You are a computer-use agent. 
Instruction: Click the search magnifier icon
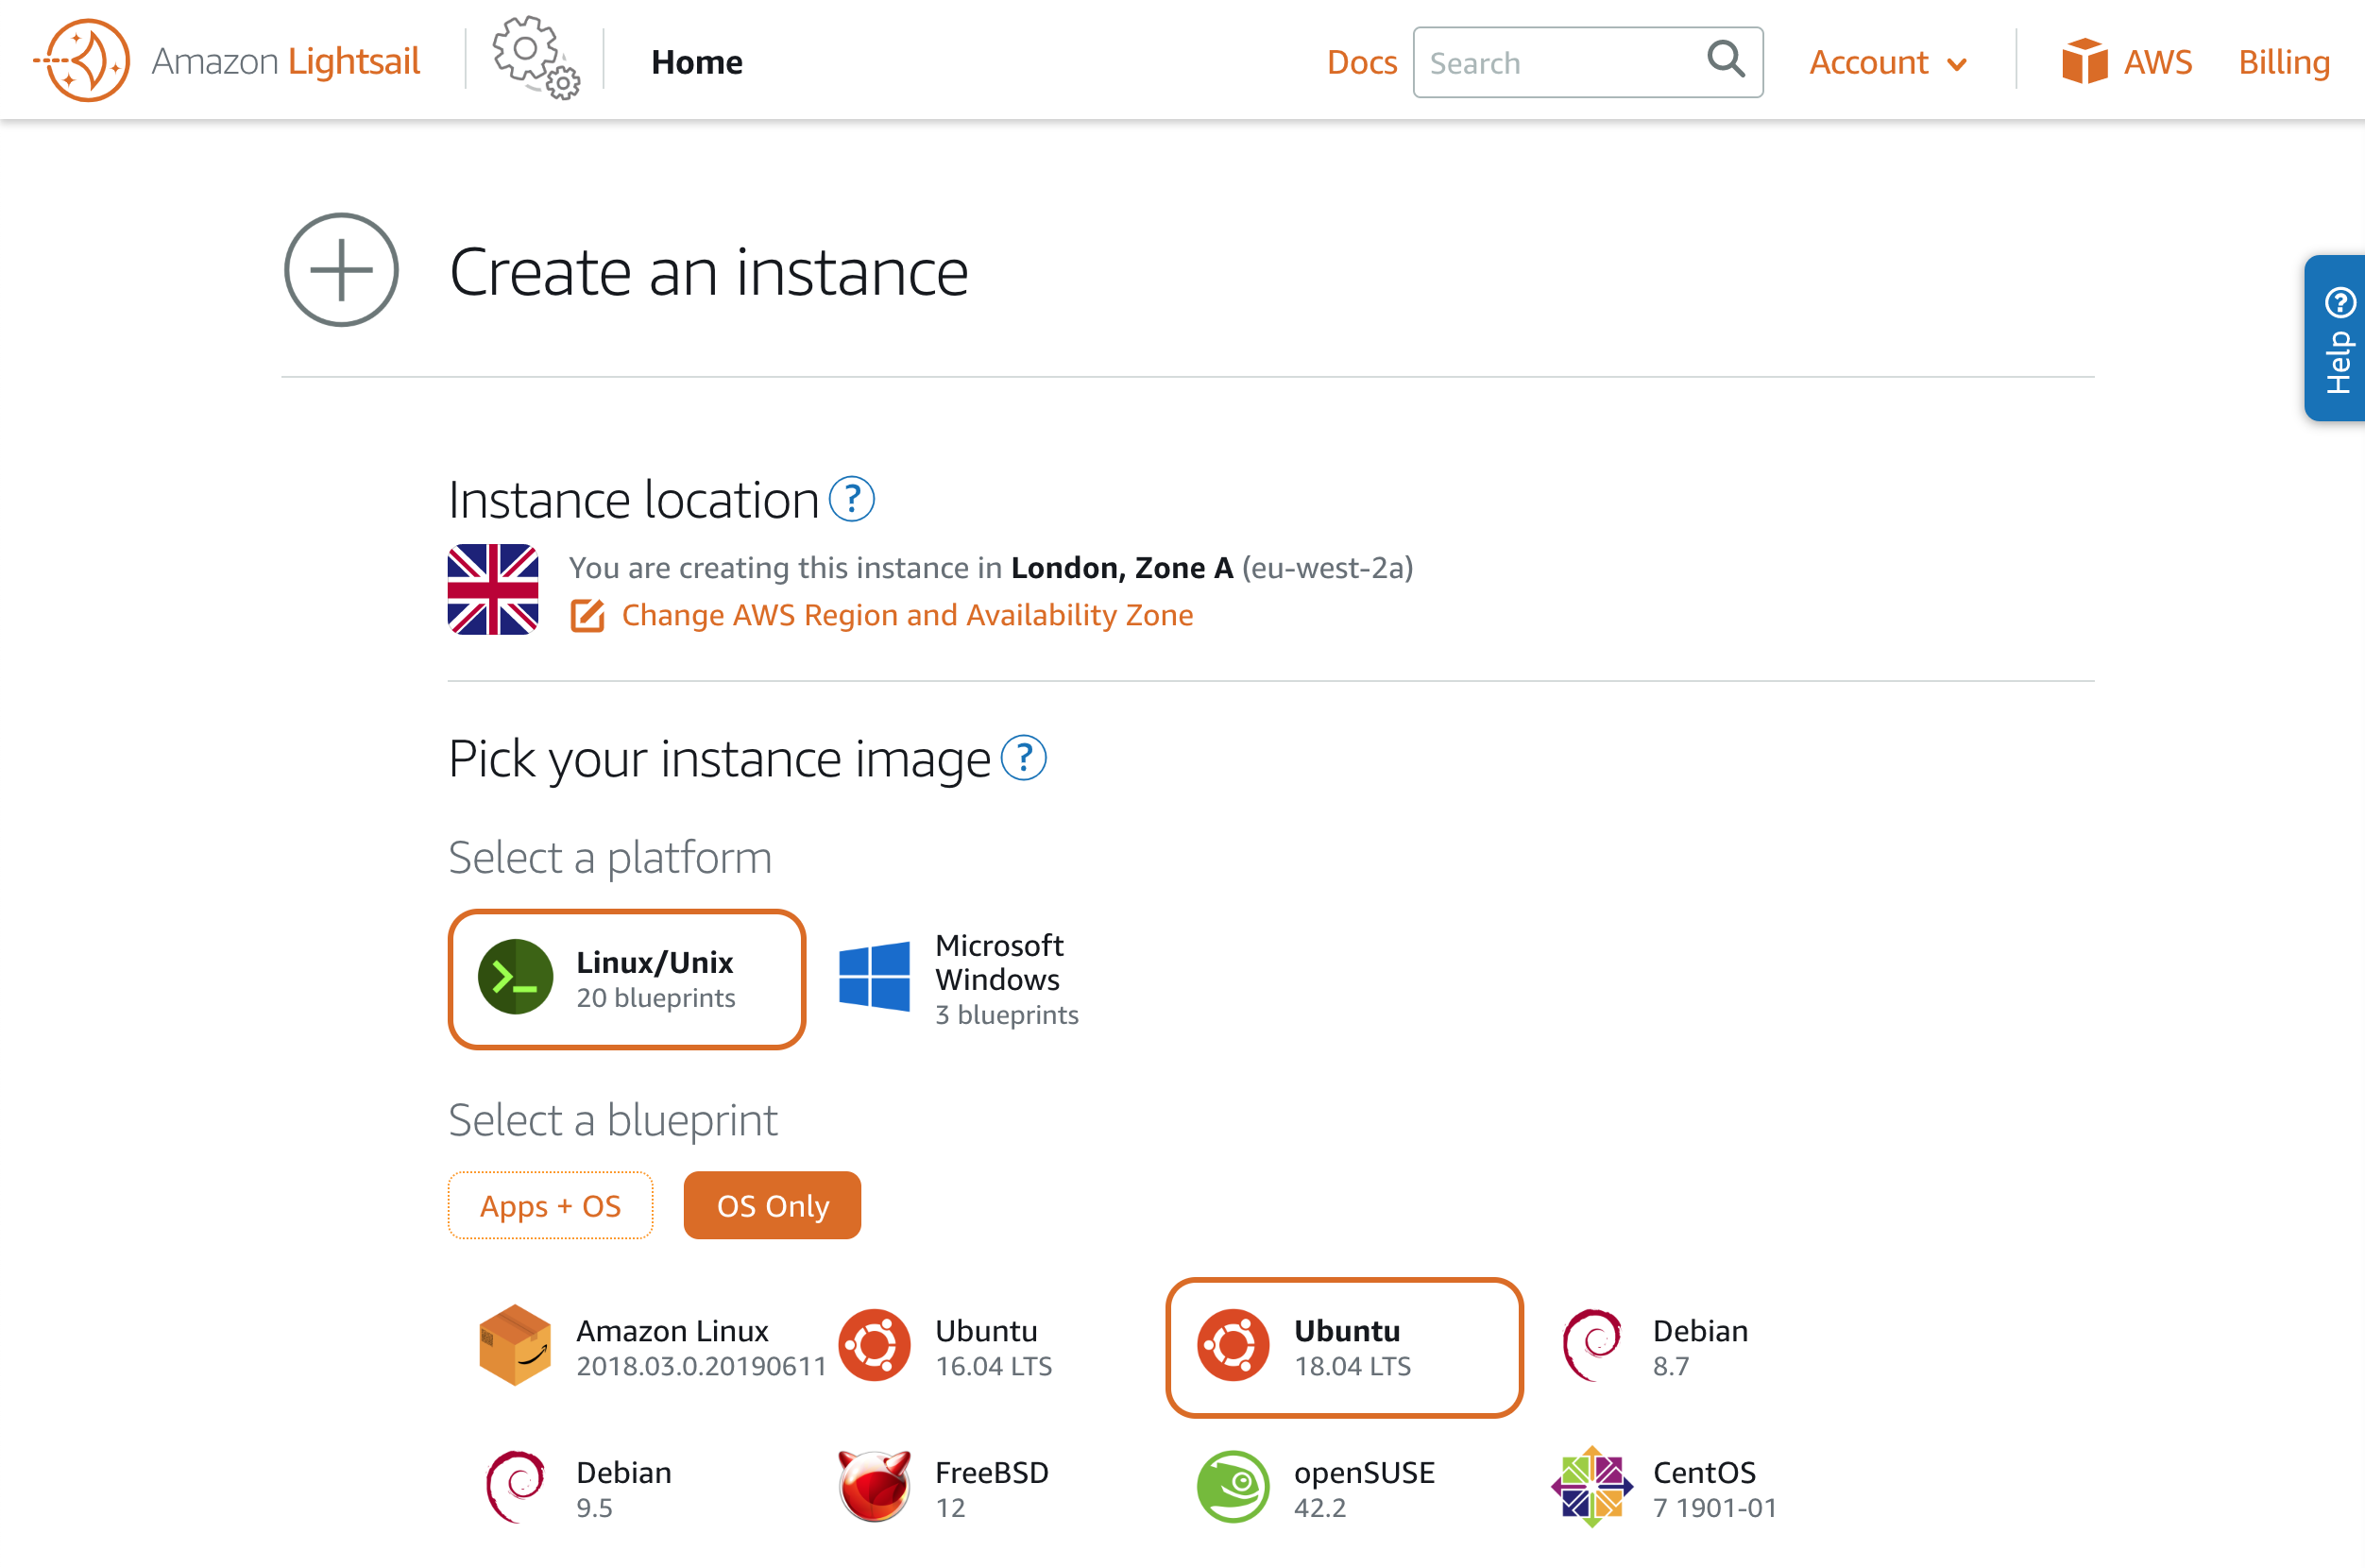(1725, 59)
